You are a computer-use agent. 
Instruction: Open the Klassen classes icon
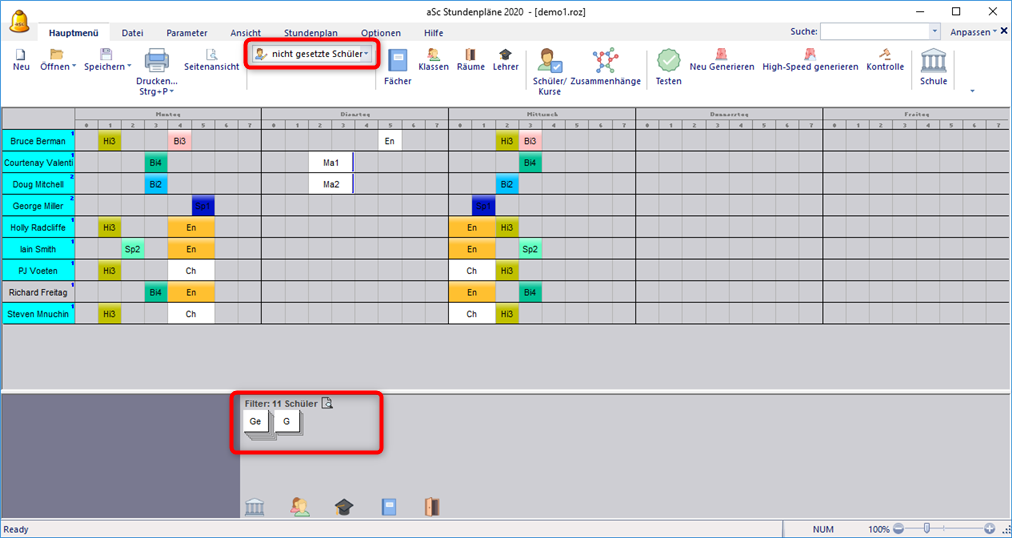click(x=433, y=55)
